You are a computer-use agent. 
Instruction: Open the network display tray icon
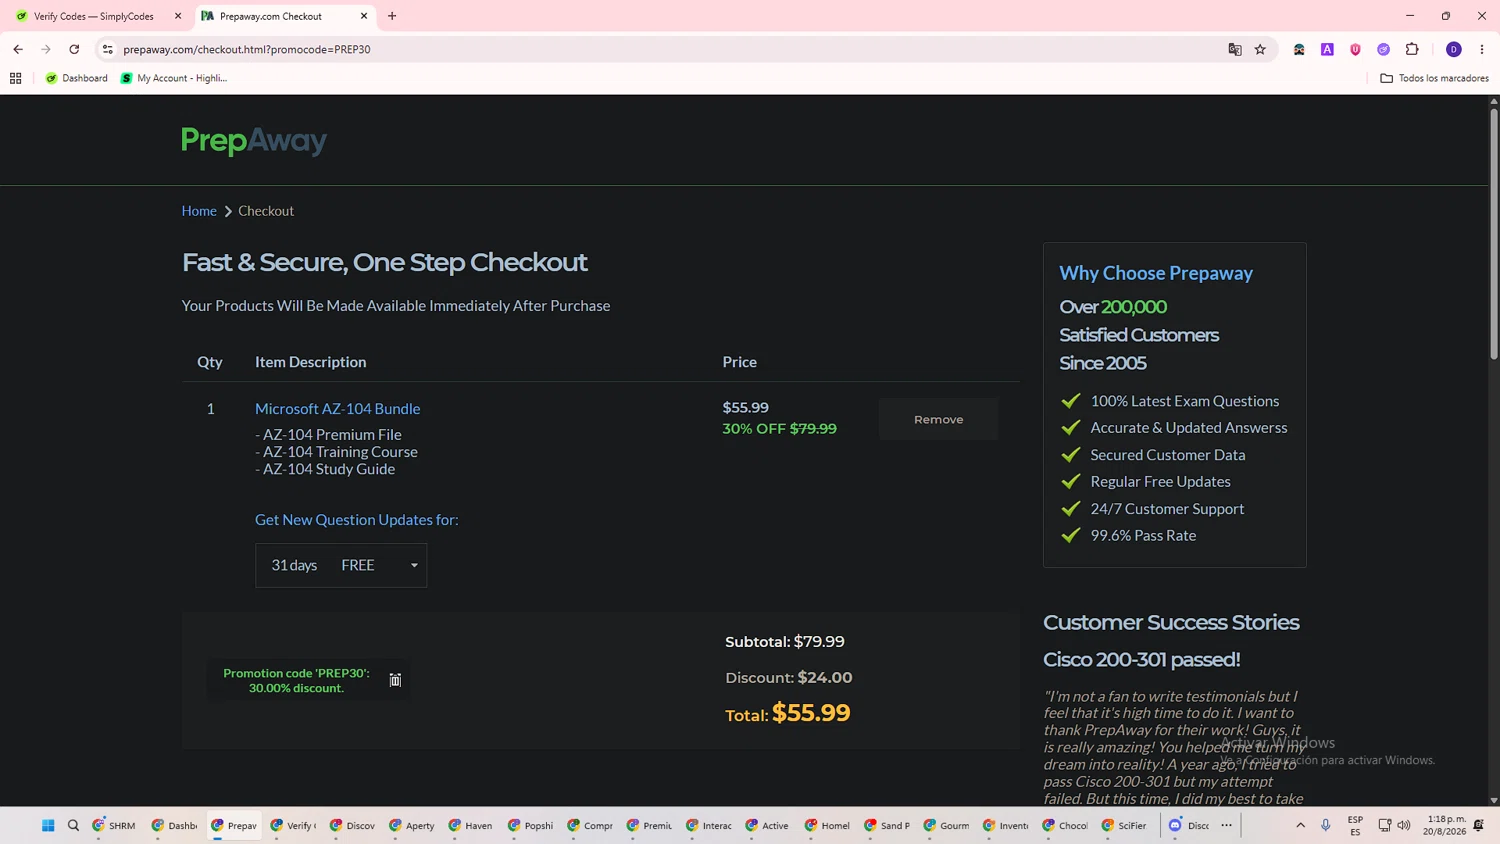1384,825
